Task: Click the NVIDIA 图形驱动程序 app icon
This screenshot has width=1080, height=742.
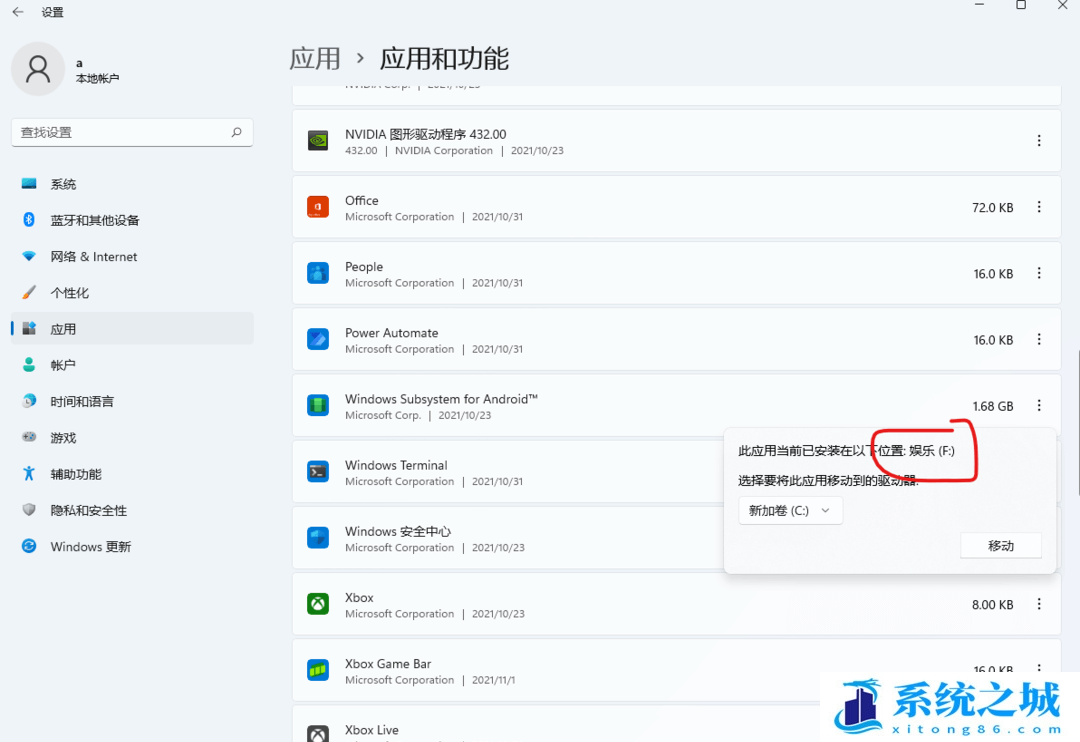Action: point(318,141)
